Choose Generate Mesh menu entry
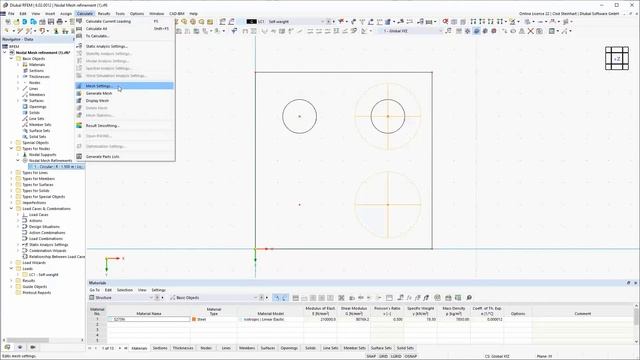This screenshot has height=360, width=640. click(124, 93)
